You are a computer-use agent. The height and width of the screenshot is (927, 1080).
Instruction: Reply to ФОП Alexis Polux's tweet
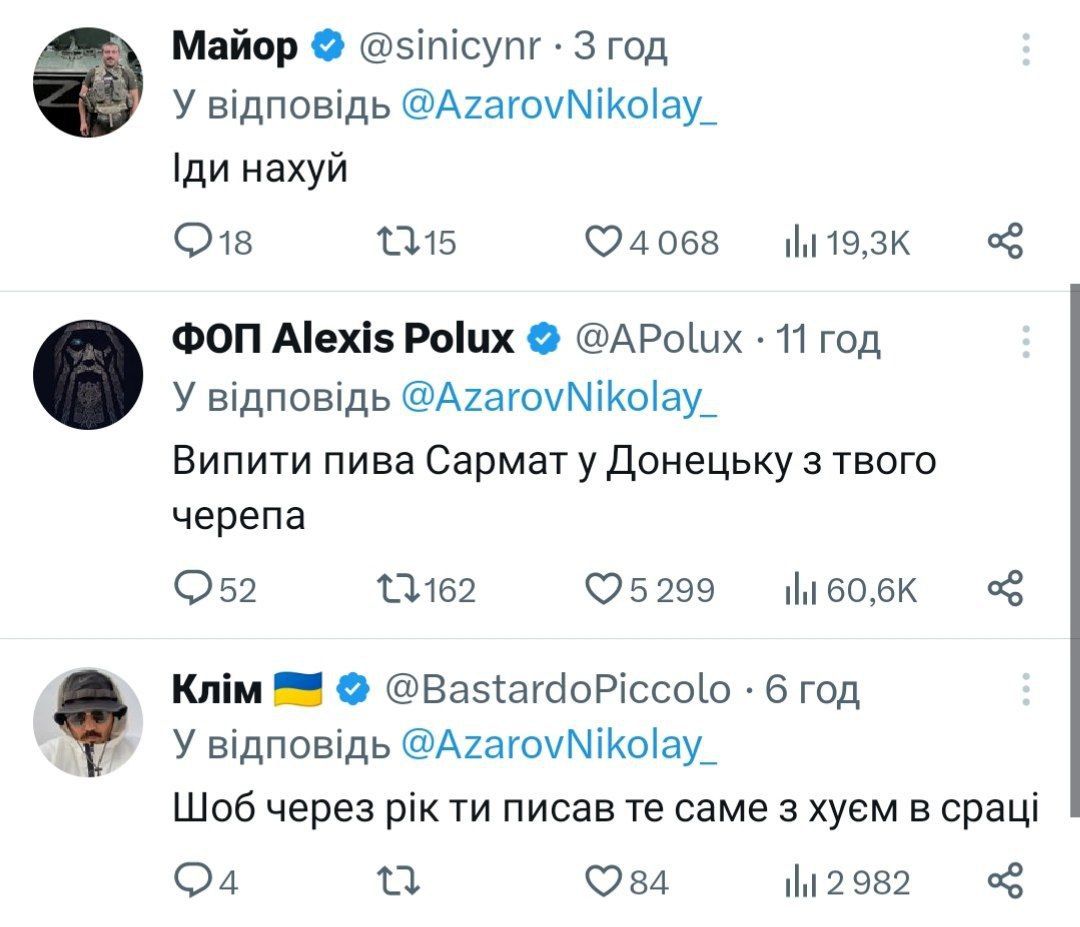point(190,589)
